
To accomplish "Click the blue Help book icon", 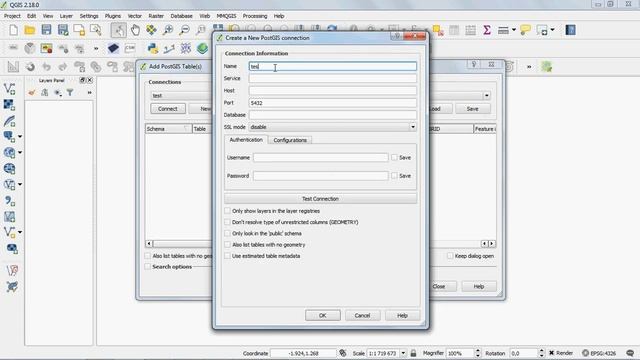I will pyautogui.click(x=570, y=30).
